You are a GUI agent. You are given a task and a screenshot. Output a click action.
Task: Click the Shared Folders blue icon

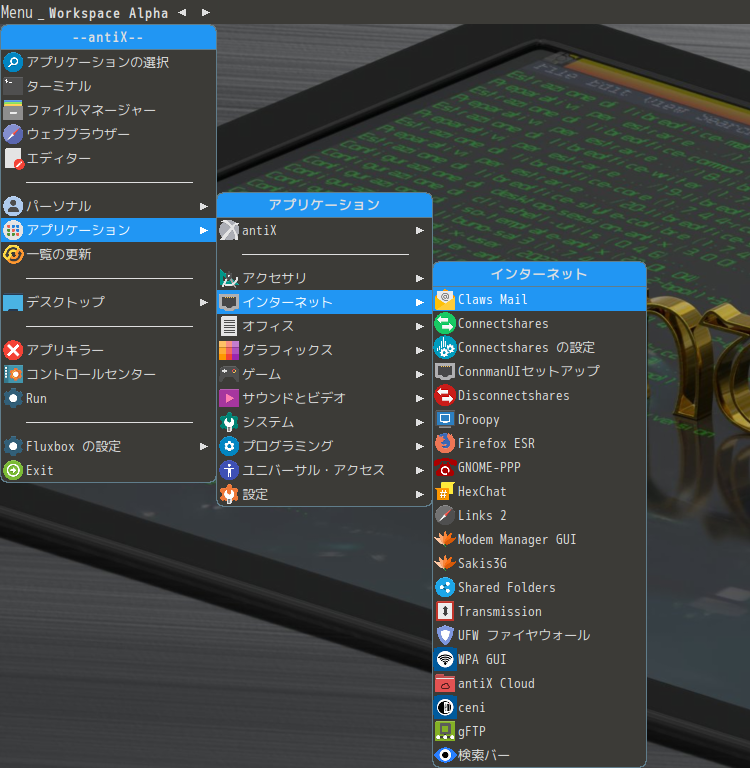click(445, 587)
